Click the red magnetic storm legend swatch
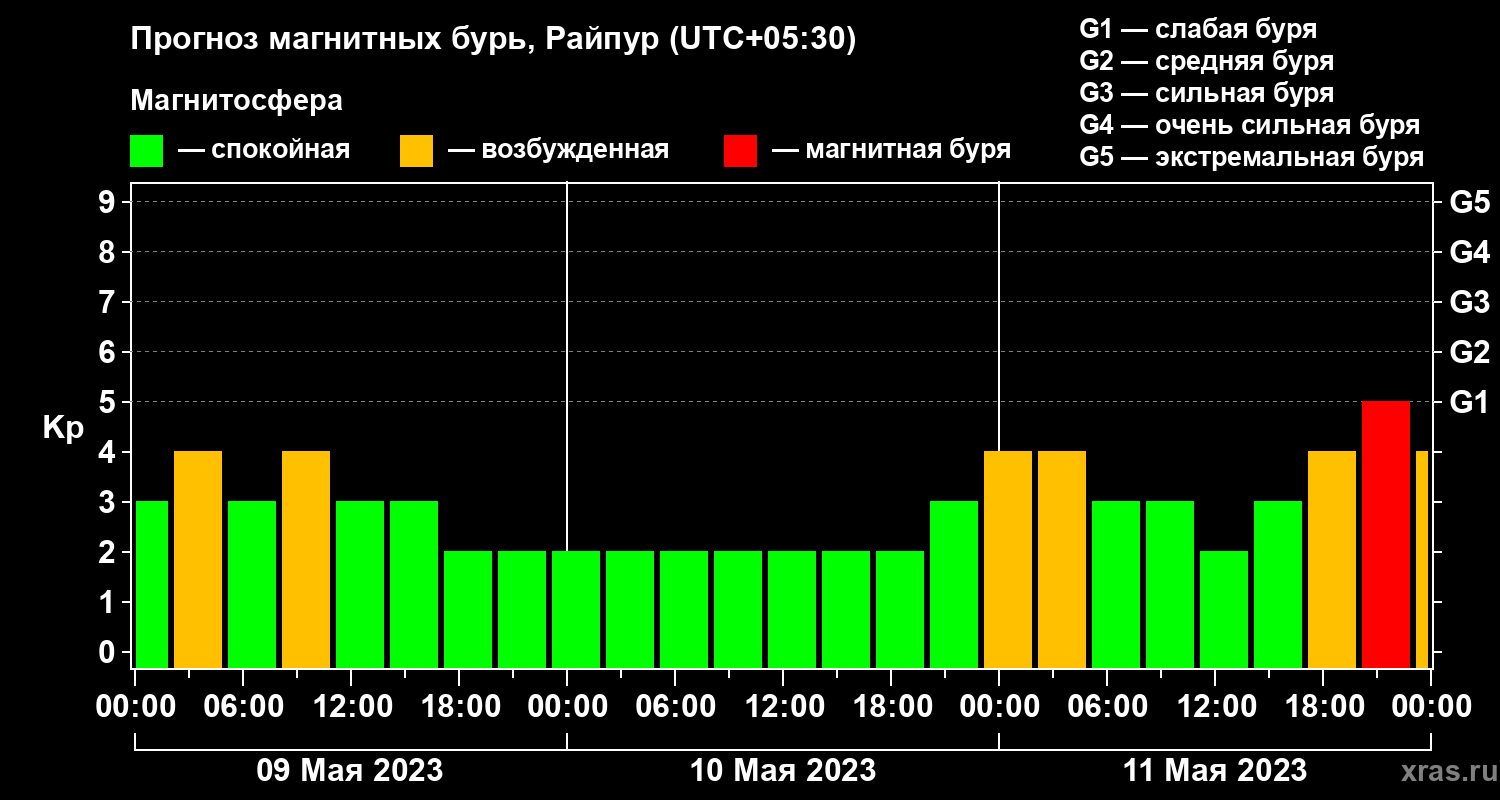Screen dimensions: 1500x800 [x=741, y=150]
